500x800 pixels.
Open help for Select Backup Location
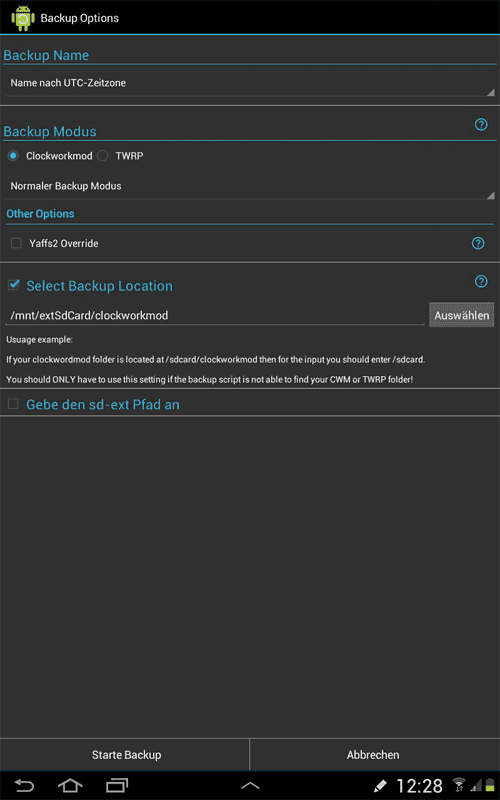pos(481,281)
